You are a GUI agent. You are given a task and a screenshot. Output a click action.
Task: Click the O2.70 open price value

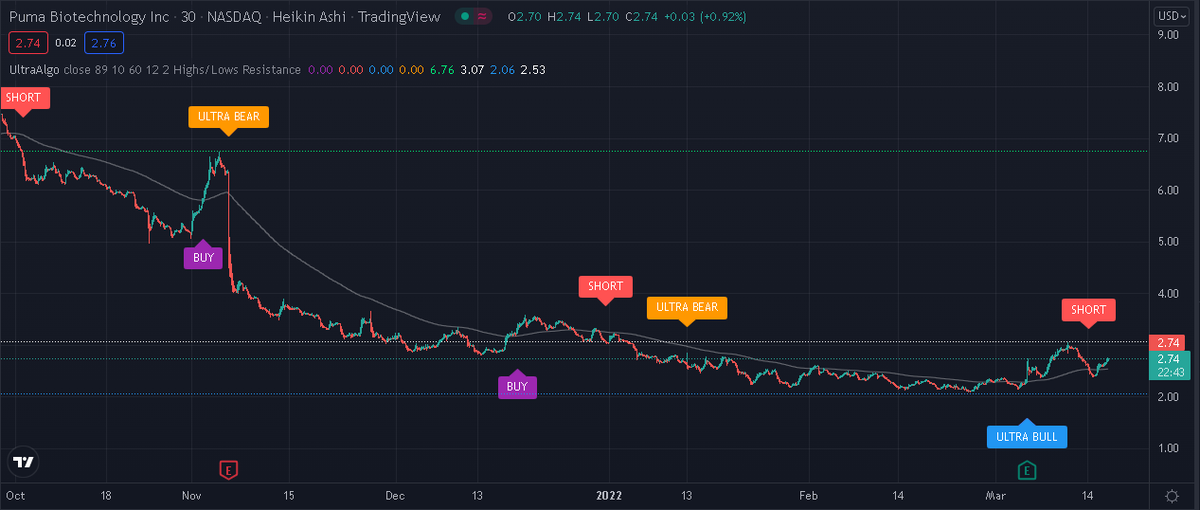[524, 18]
